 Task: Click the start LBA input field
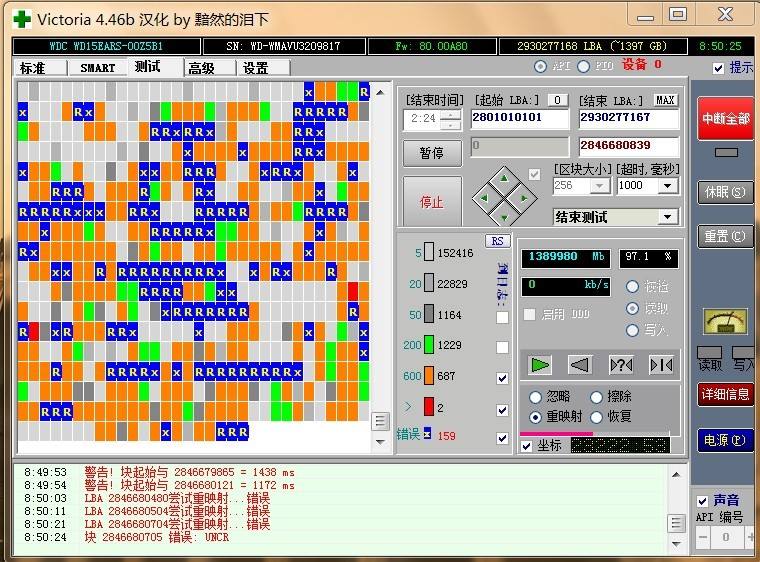pyautogui.click(x=519, y=118)
